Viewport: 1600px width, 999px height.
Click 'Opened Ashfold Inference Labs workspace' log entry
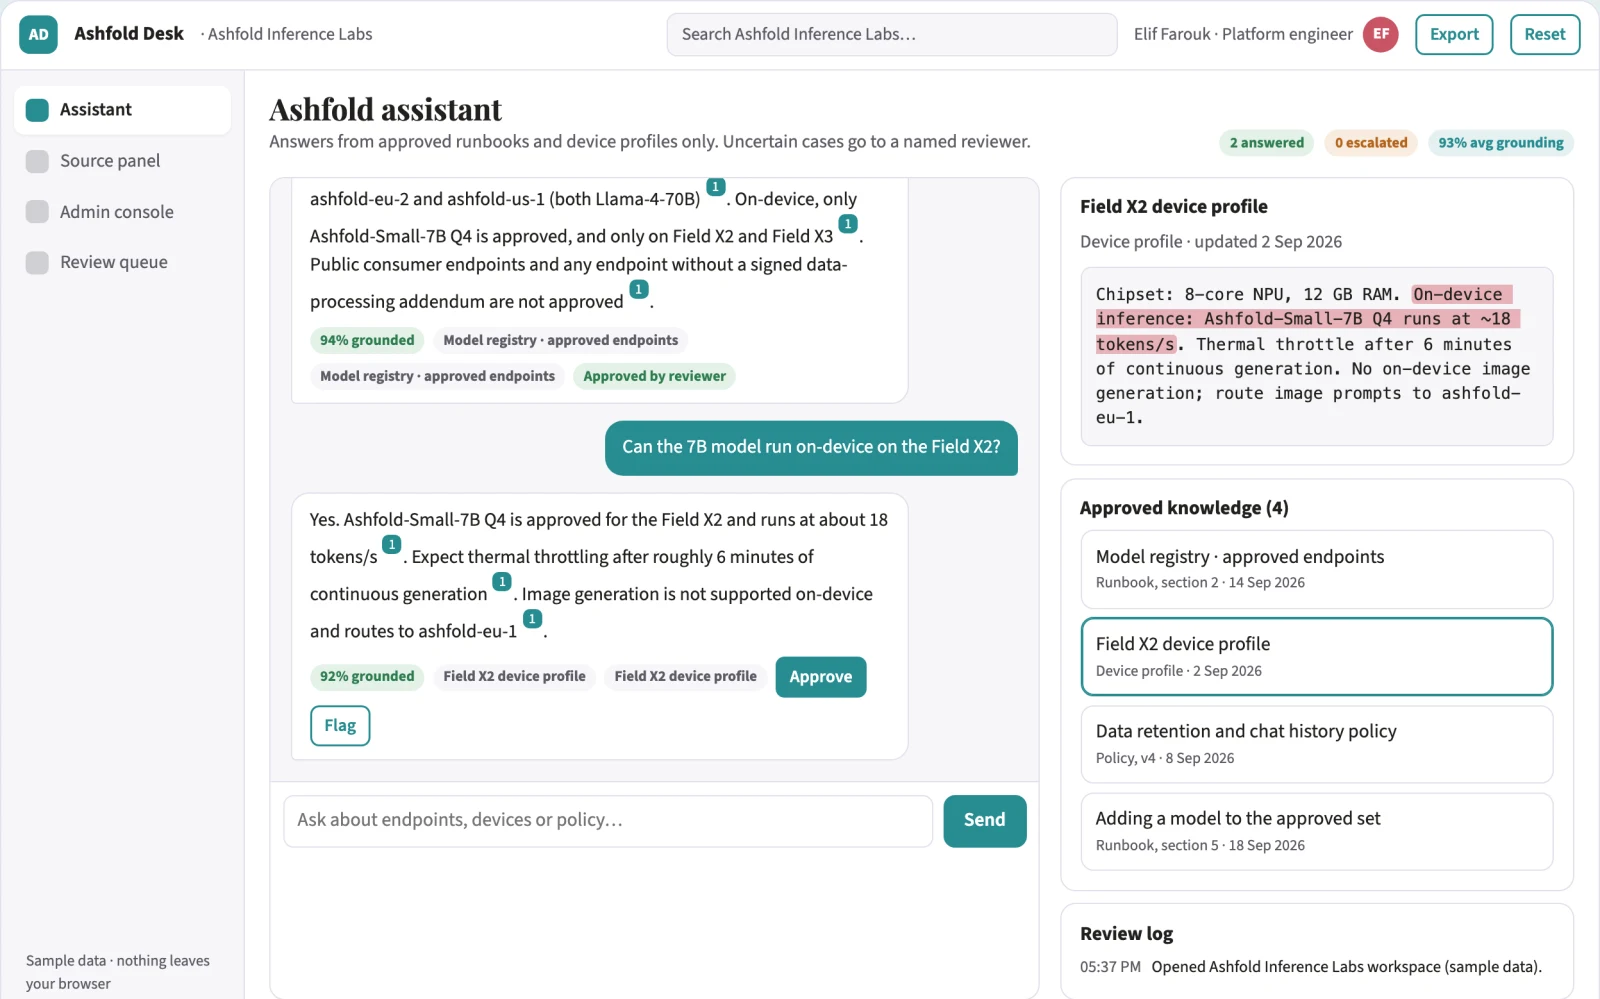pyautogui.click(x=1346, y=967)
